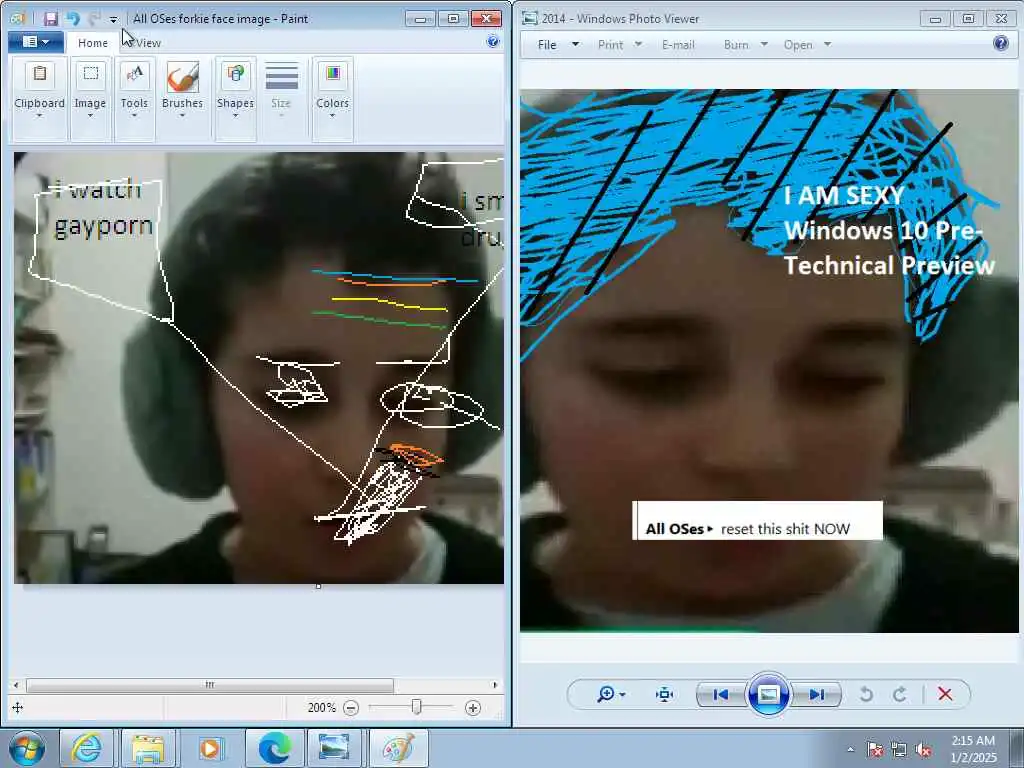
Task: Click the Save icon in Paint title bar
Action: coord(50,19)
